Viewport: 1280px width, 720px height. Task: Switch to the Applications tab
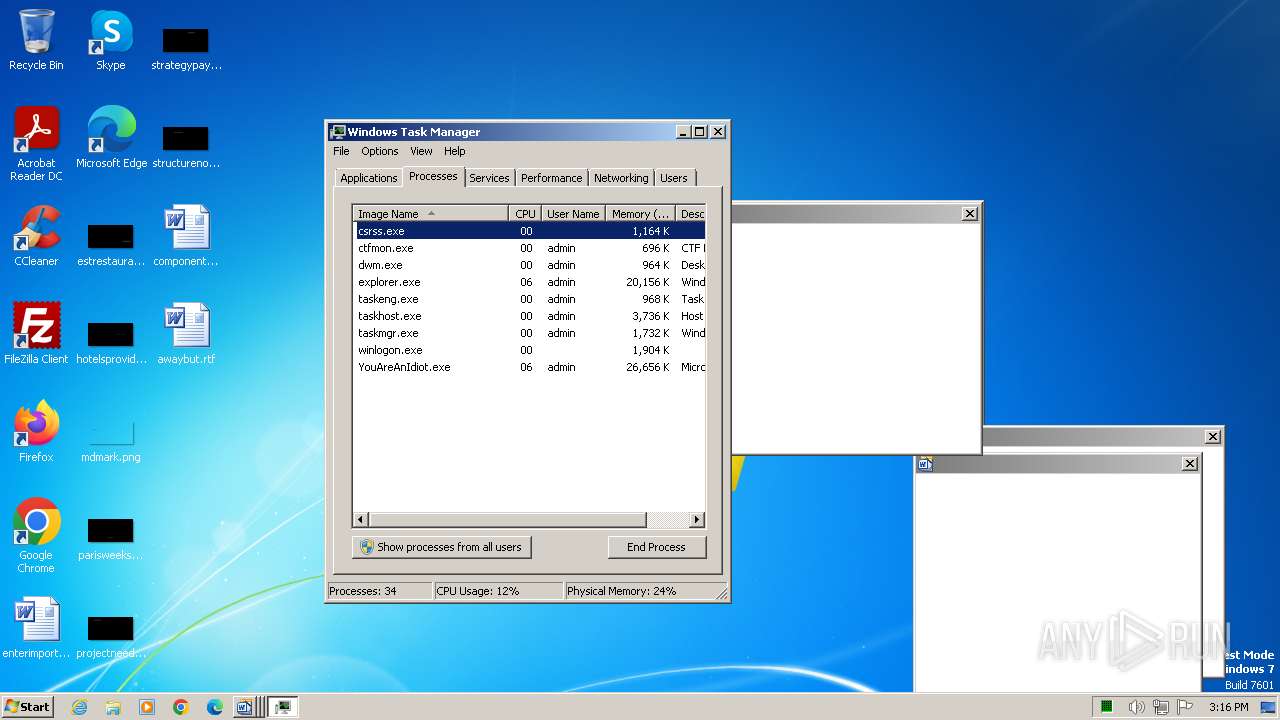point(369,178)
